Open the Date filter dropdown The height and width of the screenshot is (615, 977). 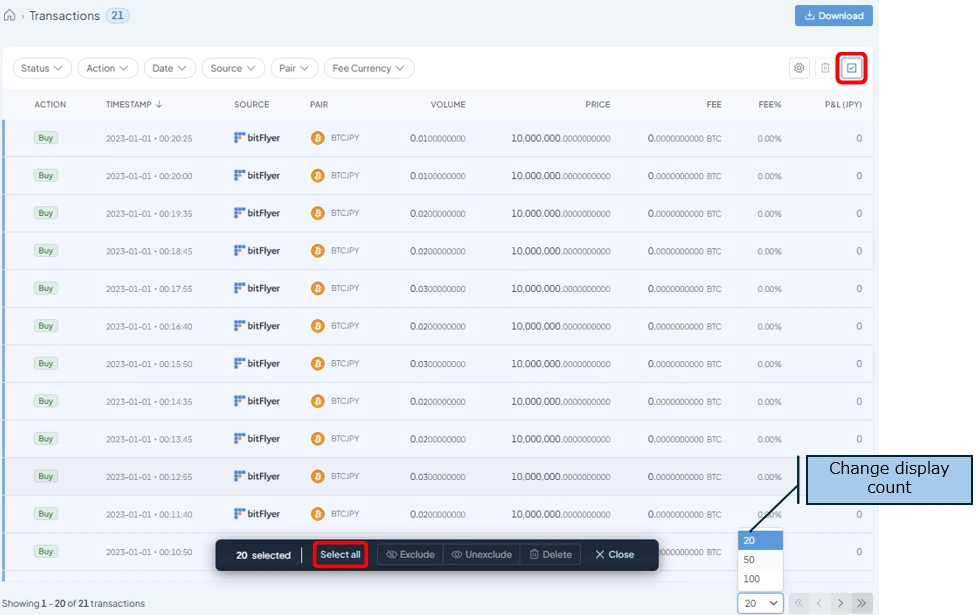click(x=169, y=68)
